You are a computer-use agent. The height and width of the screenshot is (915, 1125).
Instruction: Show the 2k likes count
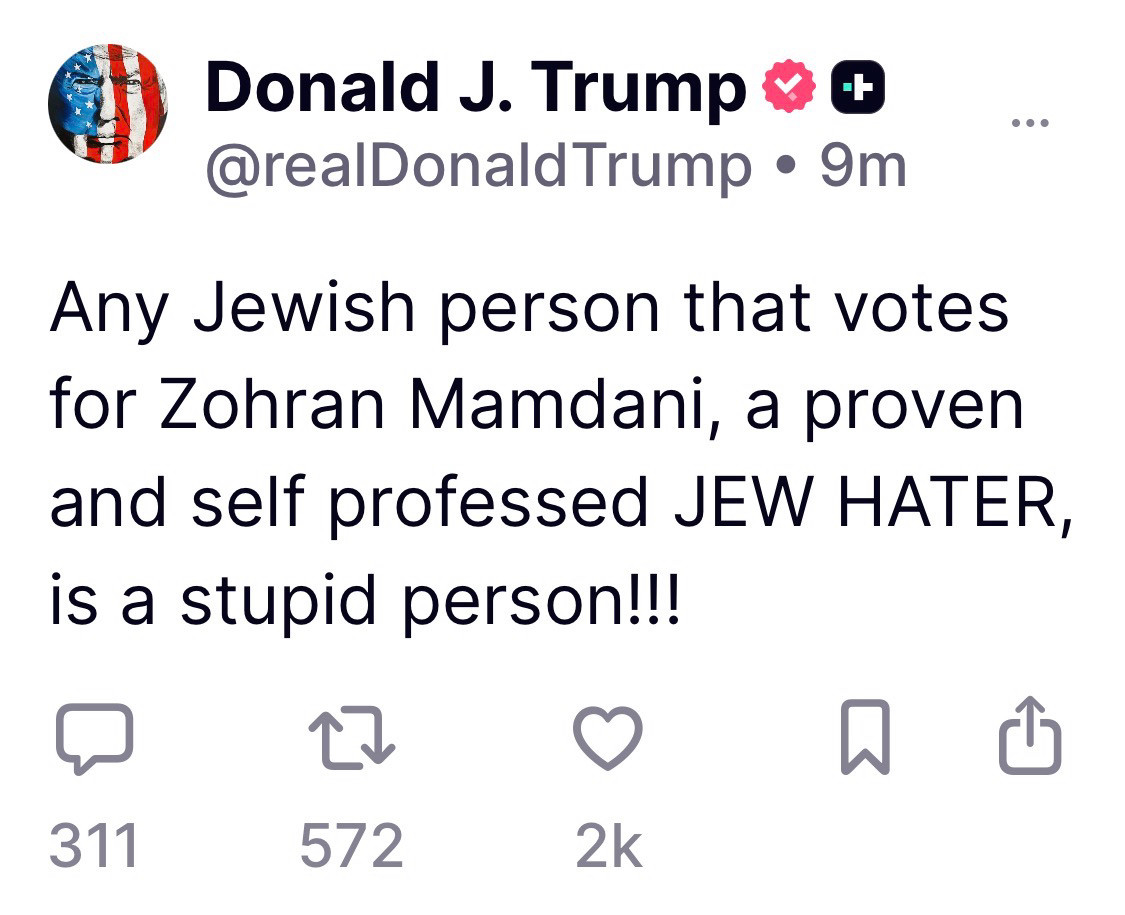tap(609, 846)
